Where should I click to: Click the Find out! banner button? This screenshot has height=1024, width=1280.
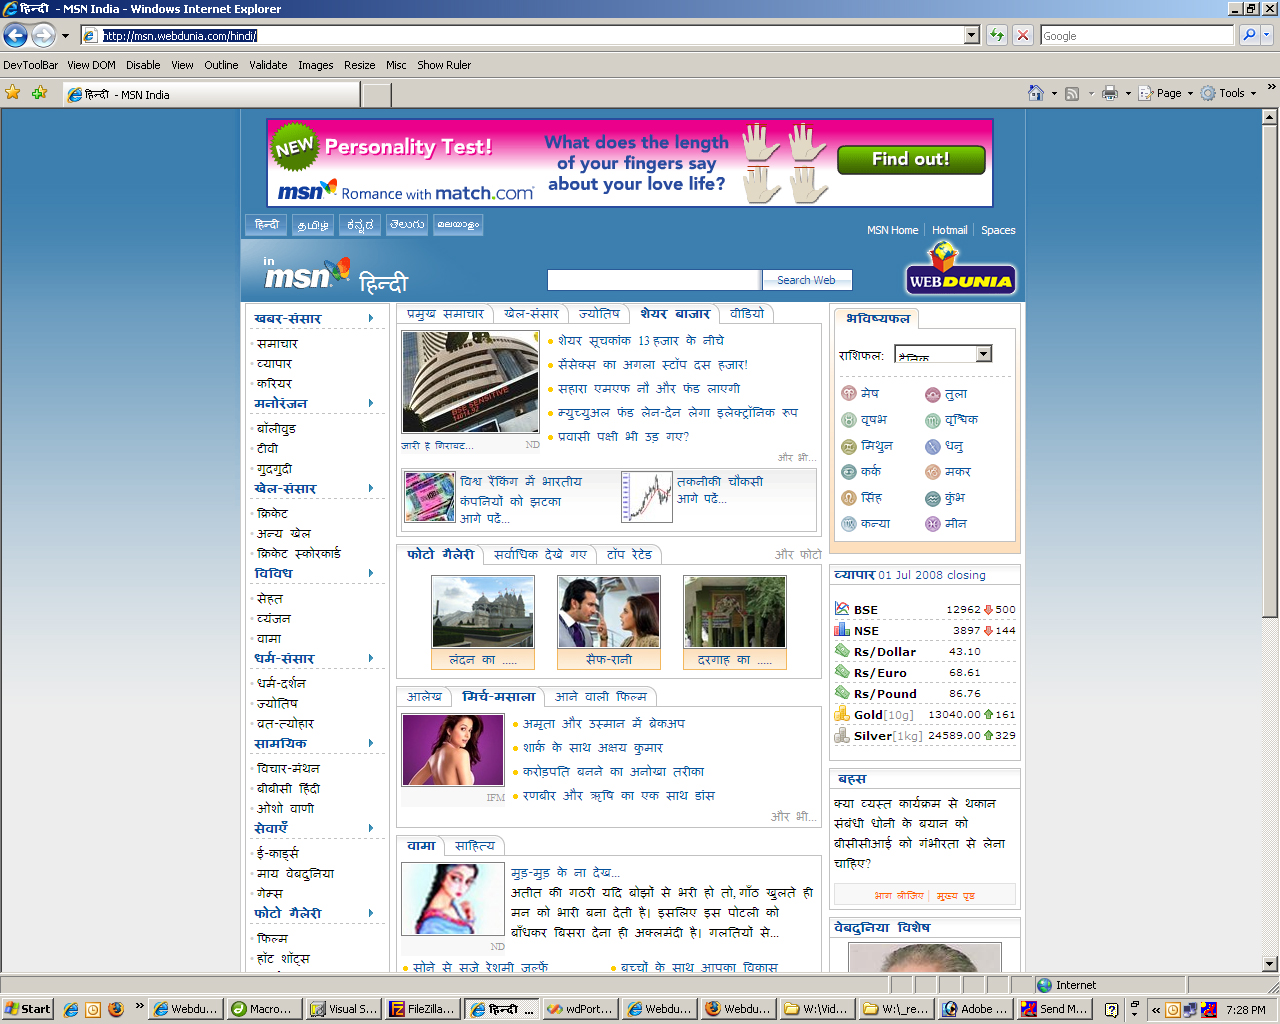[x=911, y=159]
